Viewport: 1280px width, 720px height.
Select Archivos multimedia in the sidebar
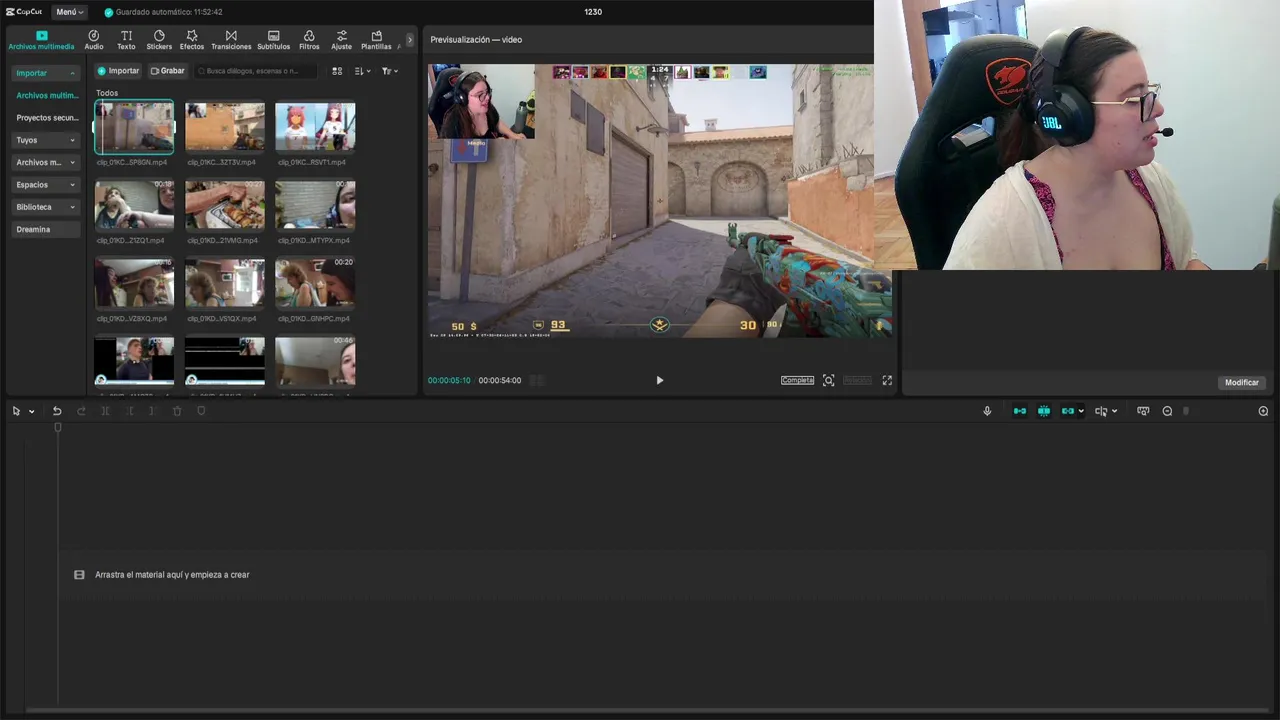coord(46,95)
